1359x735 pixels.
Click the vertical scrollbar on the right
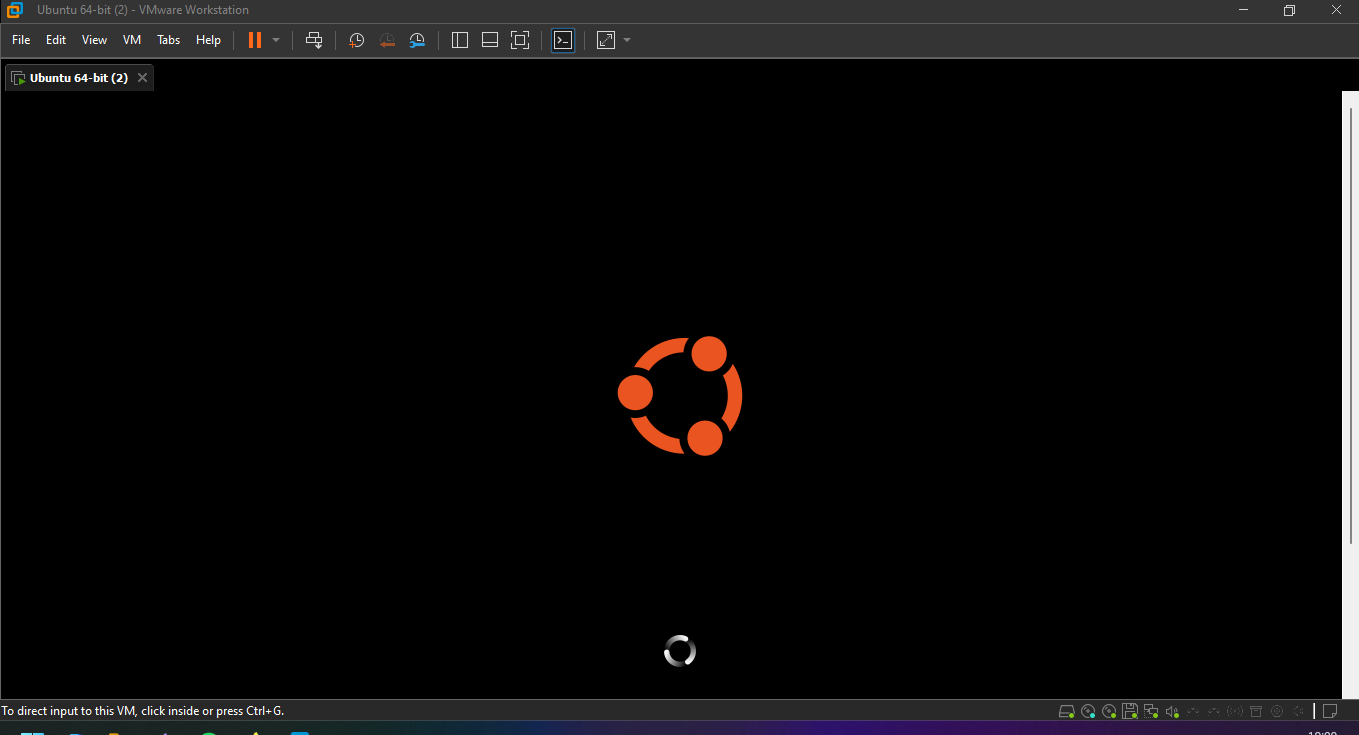coord(1349,320)
